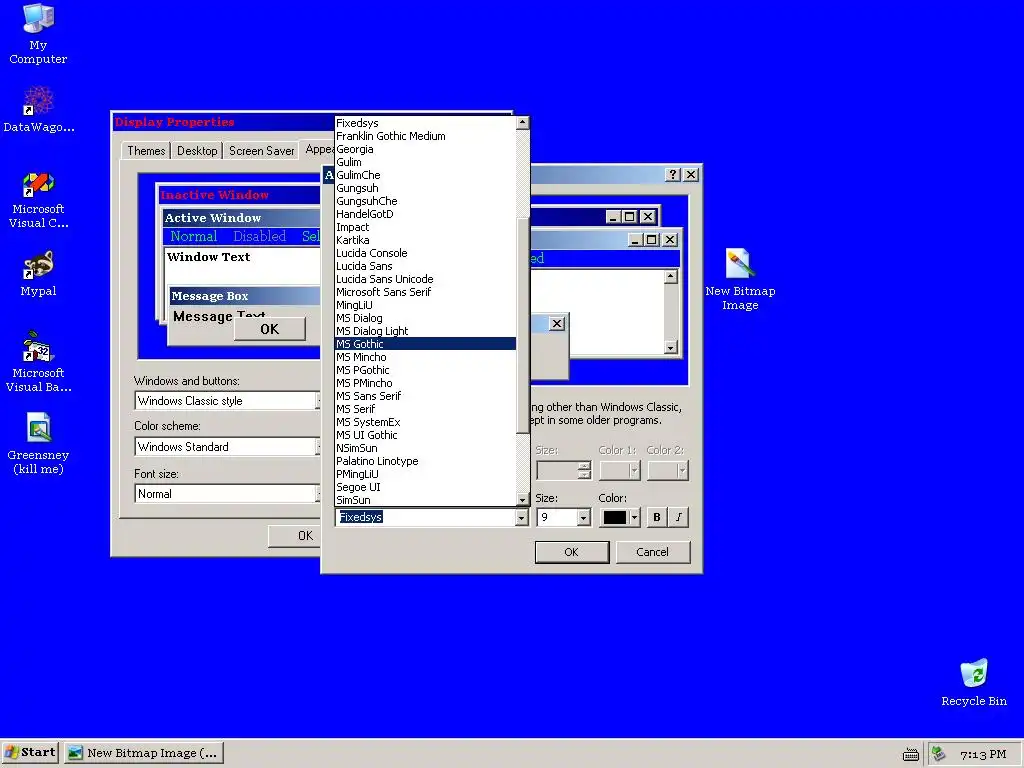Click the font list scroll up arrow
Screen dimensions: 1024x768
point(522,123)
